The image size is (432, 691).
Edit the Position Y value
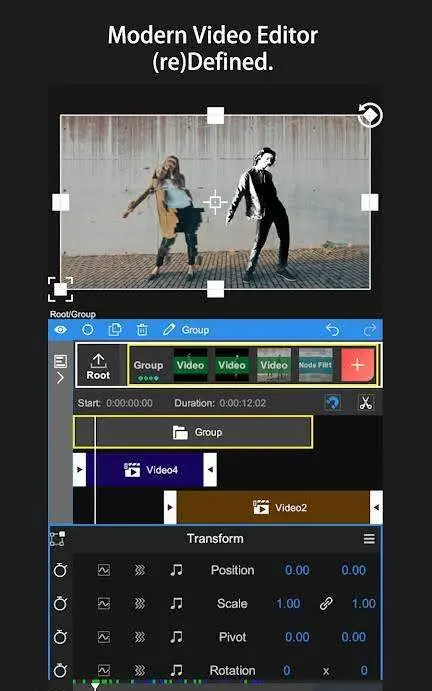[354, 570]
